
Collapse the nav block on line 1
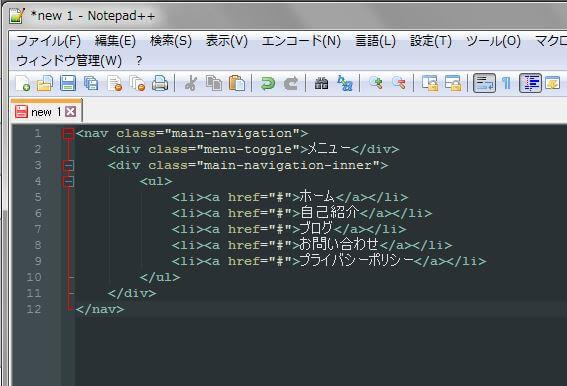[x=68, y=133]
